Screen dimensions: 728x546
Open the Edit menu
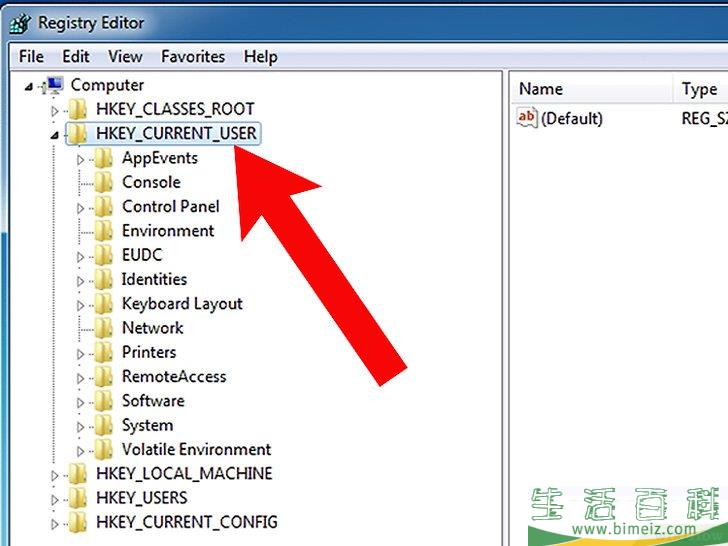[76, 57]
